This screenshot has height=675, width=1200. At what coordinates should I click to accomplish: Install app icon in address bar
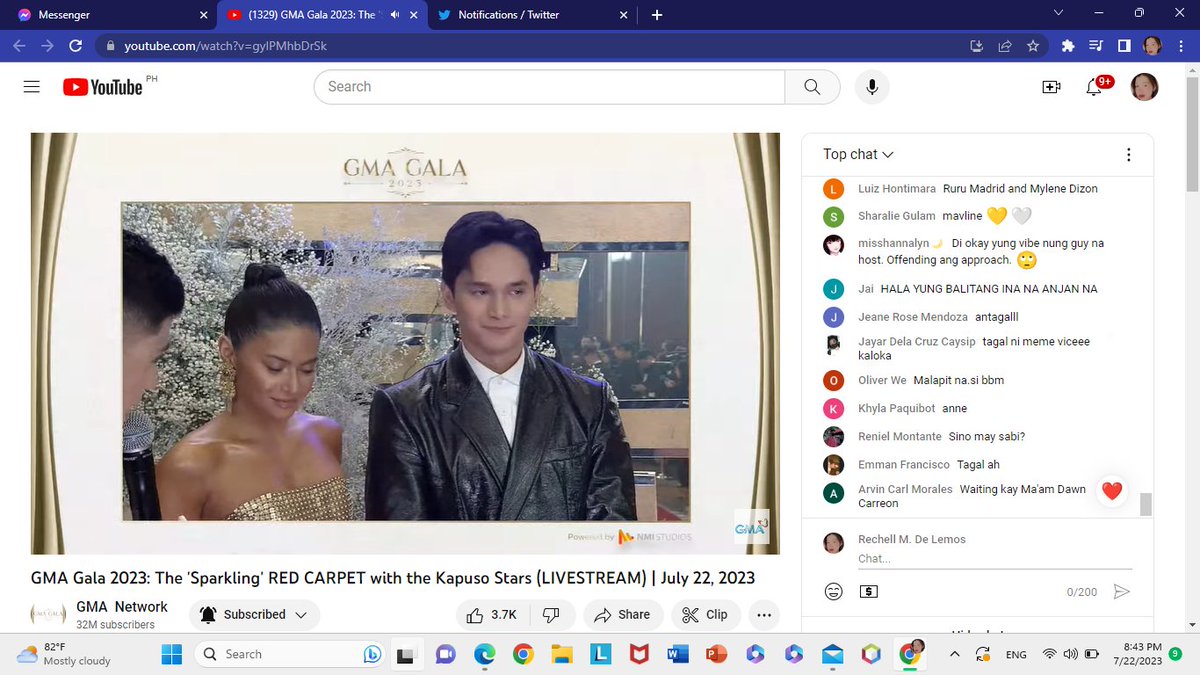pyautogui.click(x=977, y=46)
